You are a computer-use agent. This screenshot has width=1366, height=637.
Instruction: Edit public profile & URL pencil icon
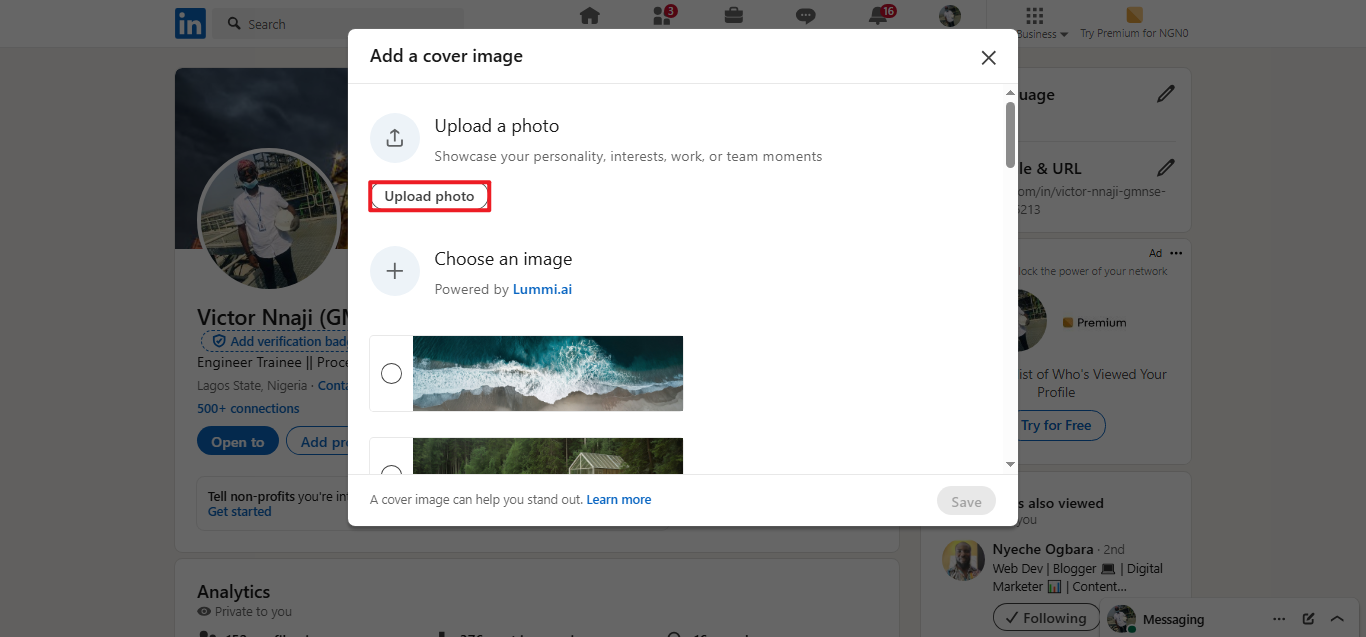coord(1165,167)
